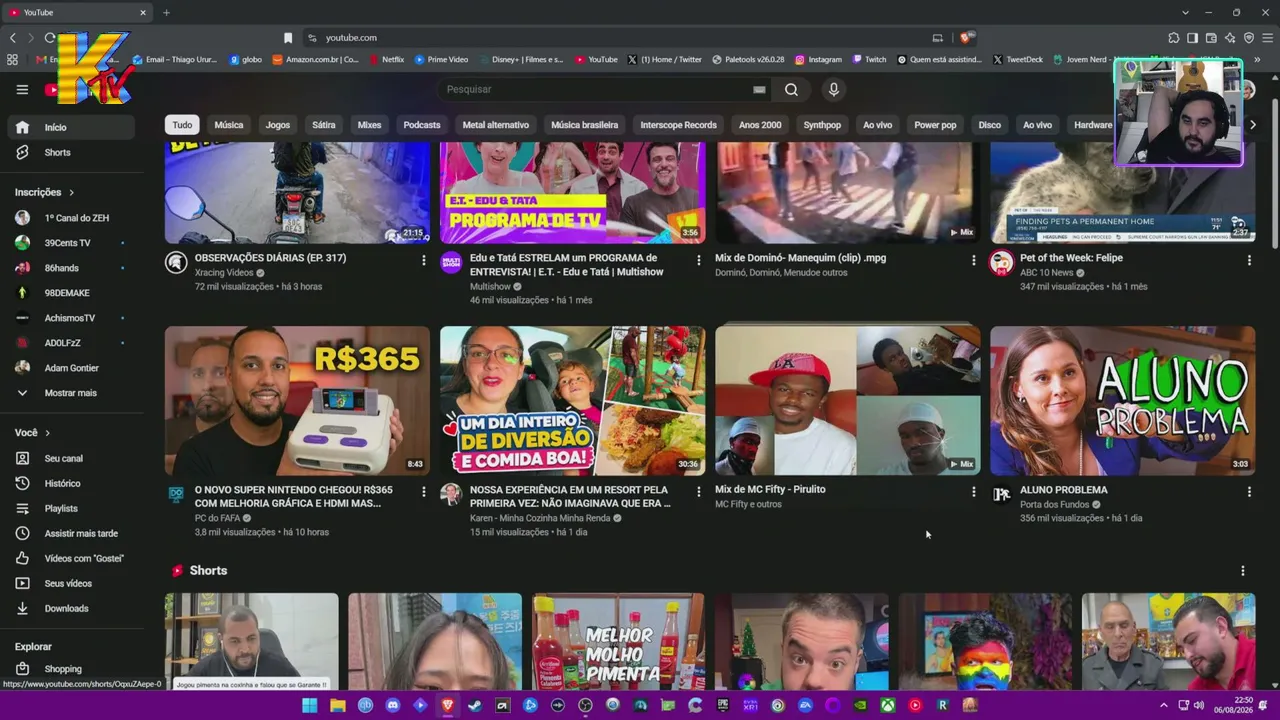
Task: Bookmark this page using the address bar icon
Action: (288, 38)
